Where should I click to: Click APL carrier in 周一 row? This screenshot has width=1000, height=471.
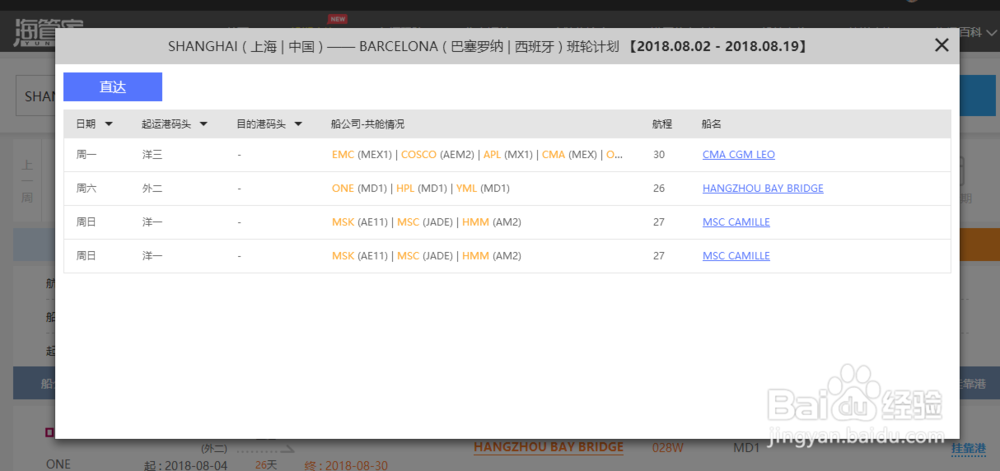[x=492, y=154]
